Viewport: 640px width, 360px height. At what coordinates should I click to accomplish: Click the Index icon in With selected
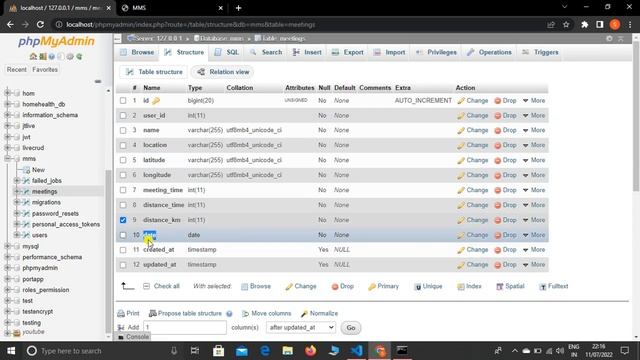[x=461, y=287]
